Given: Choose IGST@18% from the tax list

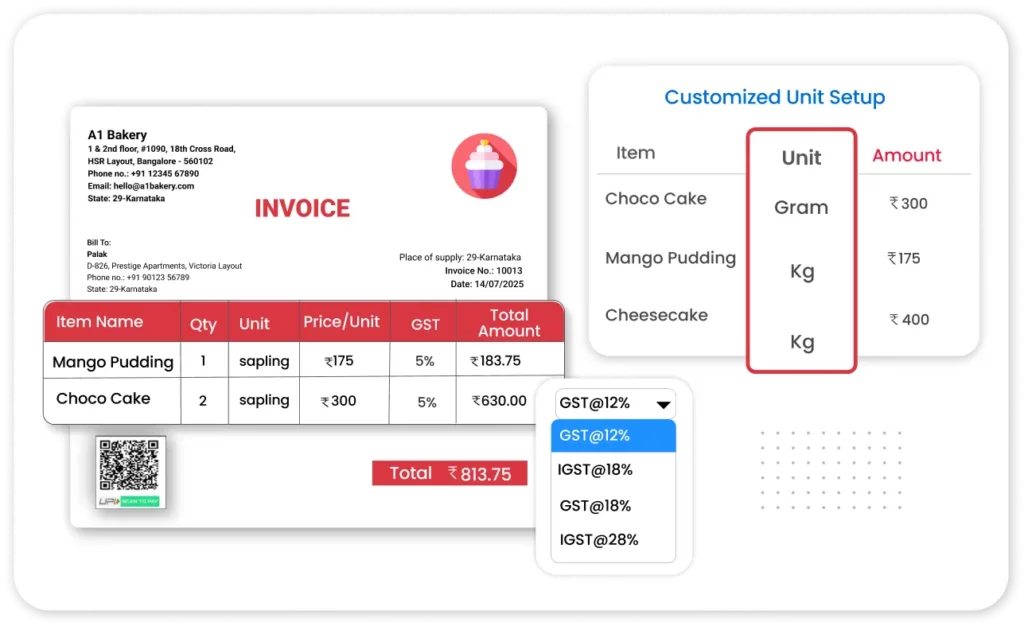Looking at the screenshot, I should pos(595,470).
